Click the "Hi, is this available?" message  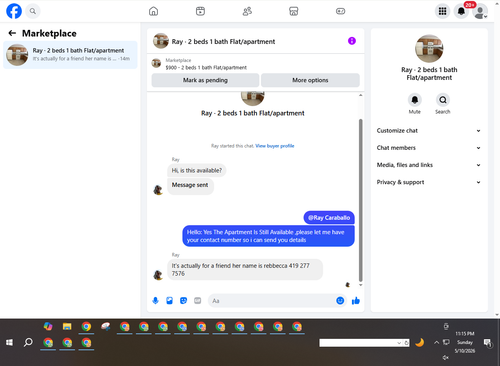[x=197, y=170]
